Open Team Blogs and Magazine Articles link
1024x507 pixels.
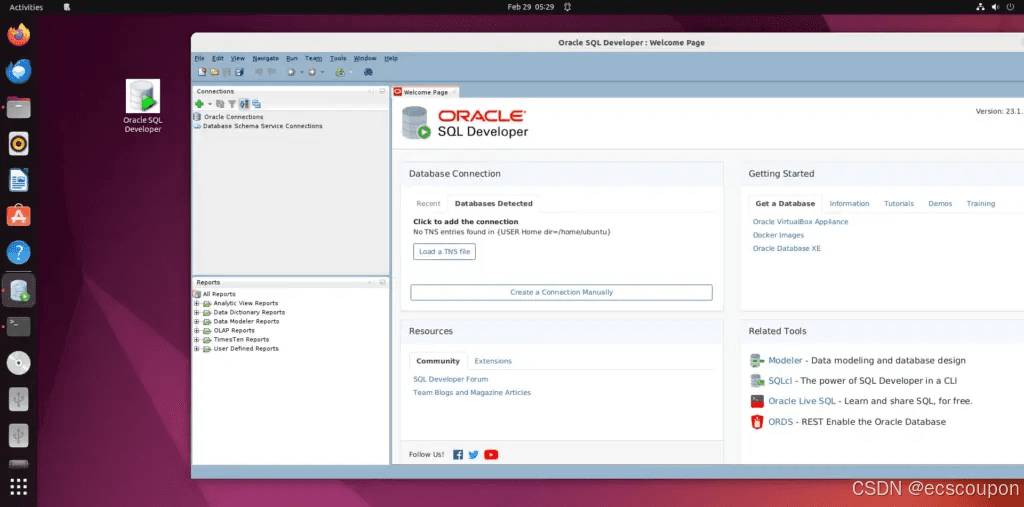(472, 393)
